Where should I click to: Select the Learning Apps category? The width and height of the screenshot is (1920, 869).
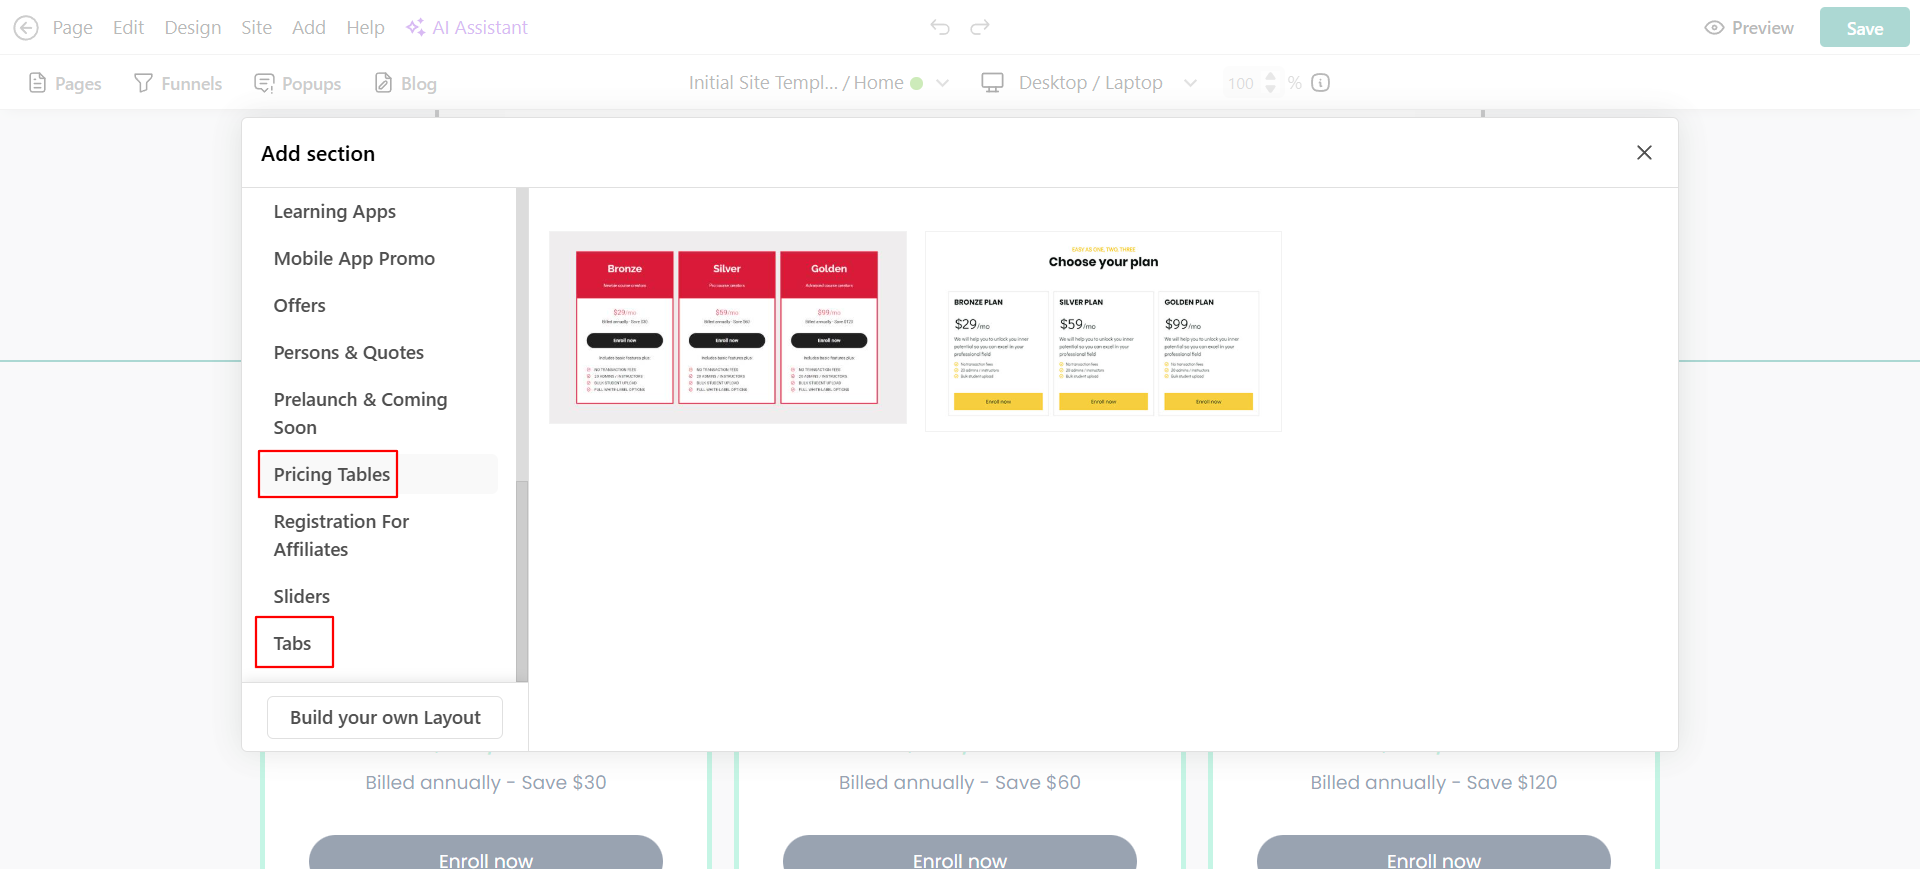coord(335,212)
